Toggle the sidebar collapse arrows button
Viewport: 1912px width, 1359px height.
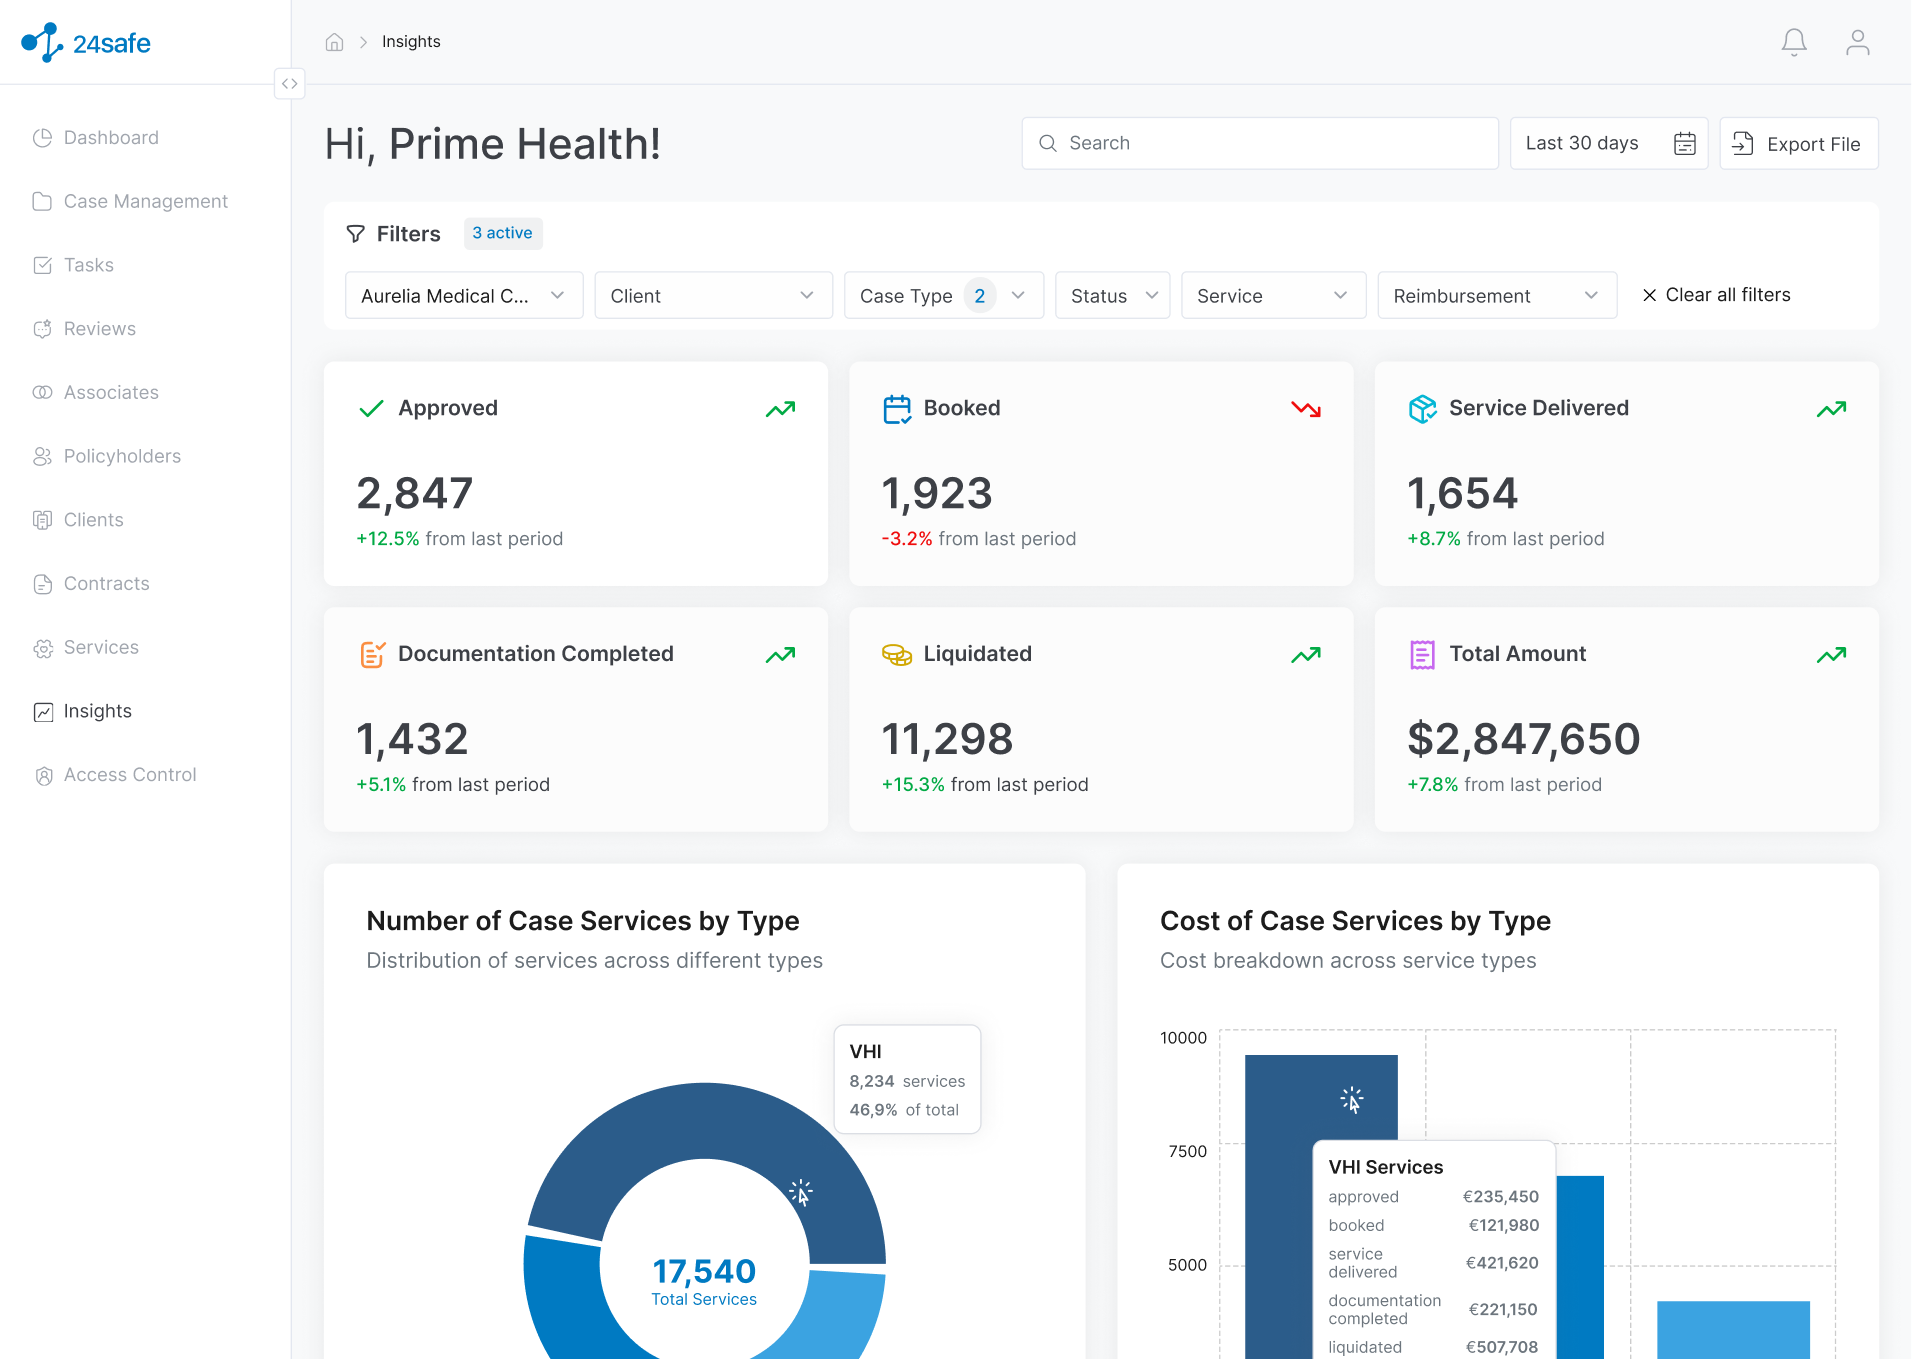(x=289, y=83)
